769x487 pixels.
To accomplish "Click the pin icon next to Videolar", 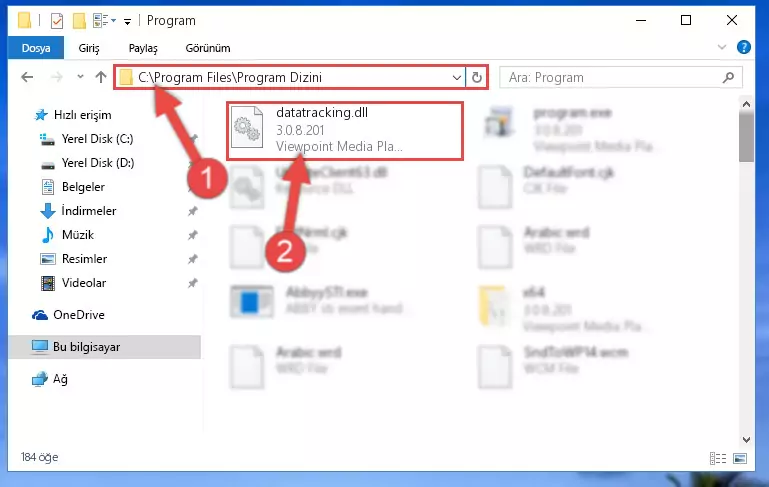I will click(x=193, y=283).
